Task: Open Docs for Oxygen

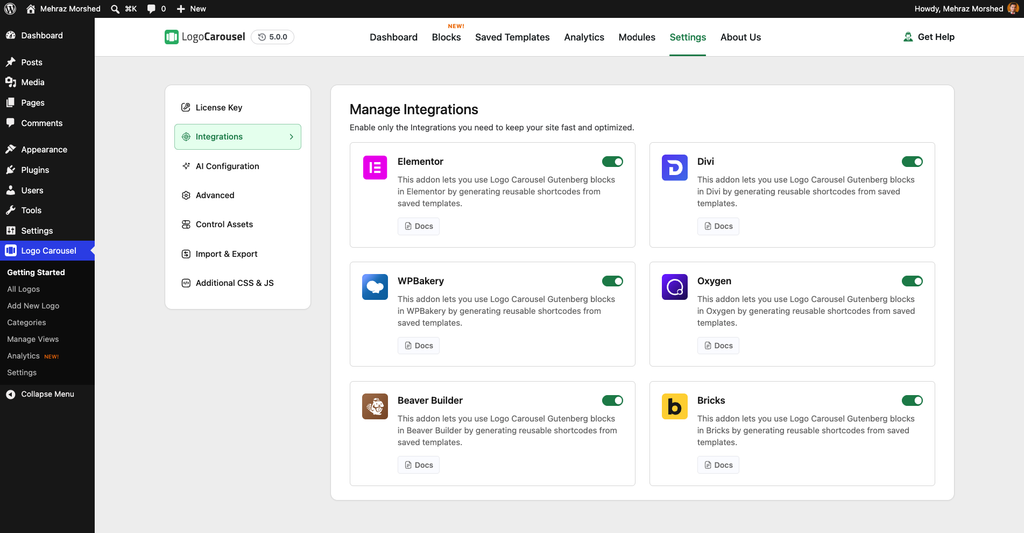Action: point(718,346)
